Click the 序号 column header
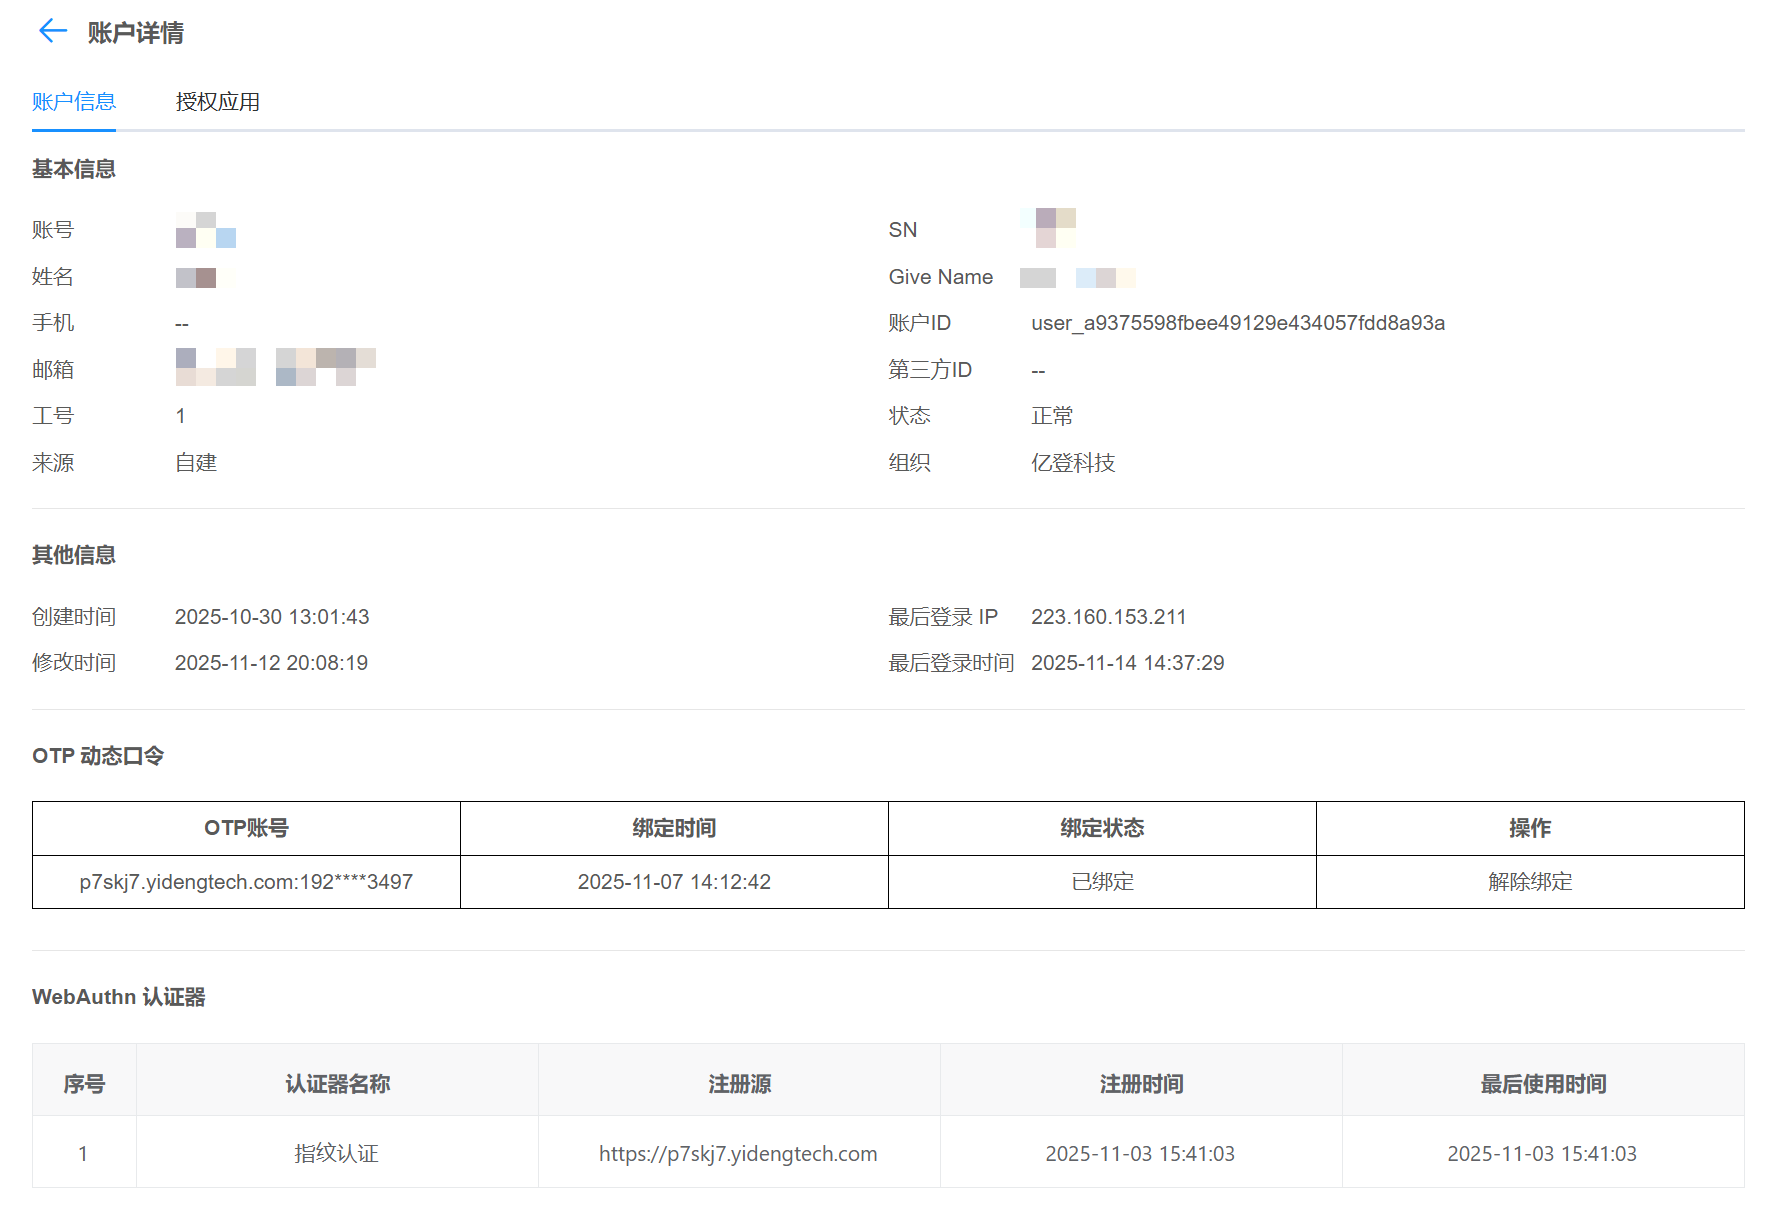This screenshot has height=1211, width=1779. (x=84, y=1084)
